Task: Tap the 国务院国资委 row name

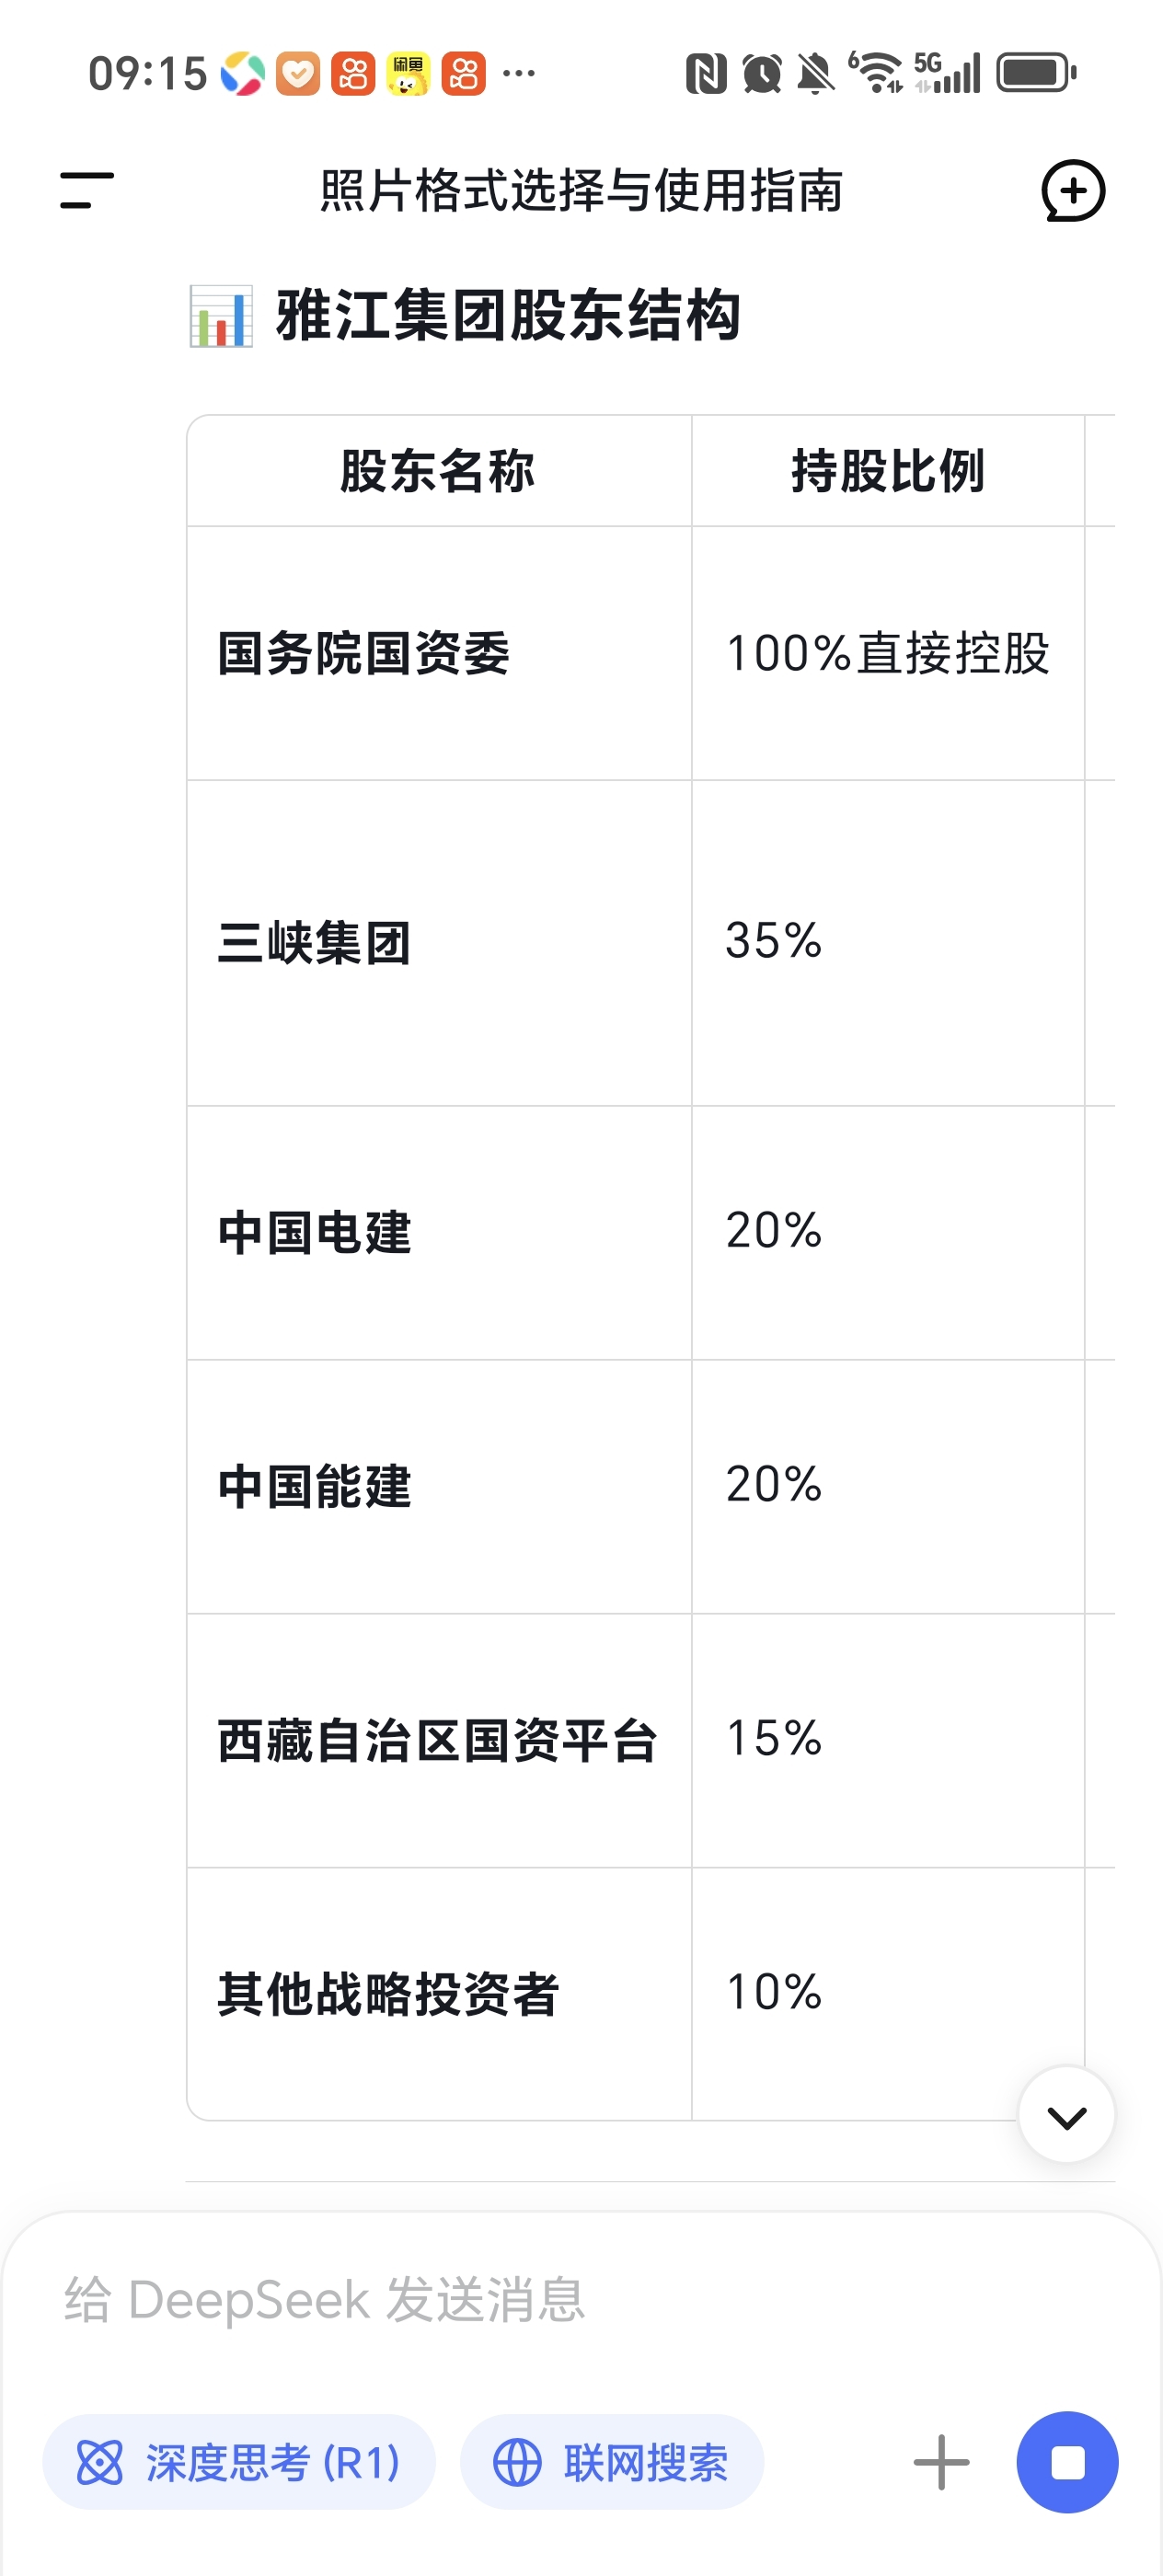Action: tap(364, 654)
